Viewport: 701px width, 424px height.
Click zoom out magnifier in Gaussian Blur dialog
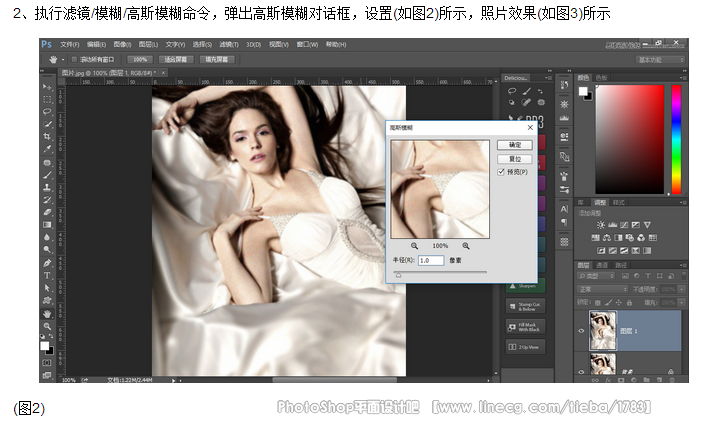(x=414, y=246)
